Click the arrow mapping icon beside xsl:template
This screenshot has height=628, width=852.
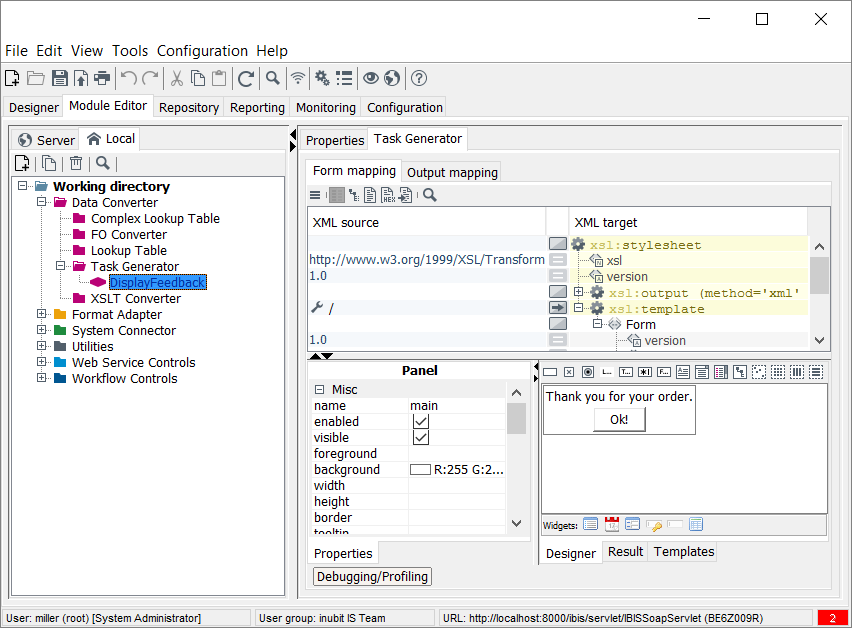click(557, 308)
